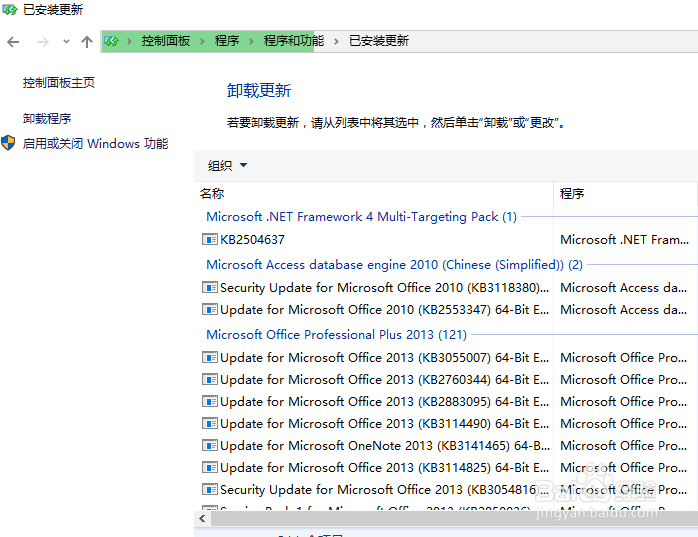
Task: Click the address bar control panel icon
Action: [x=111, y=41]
